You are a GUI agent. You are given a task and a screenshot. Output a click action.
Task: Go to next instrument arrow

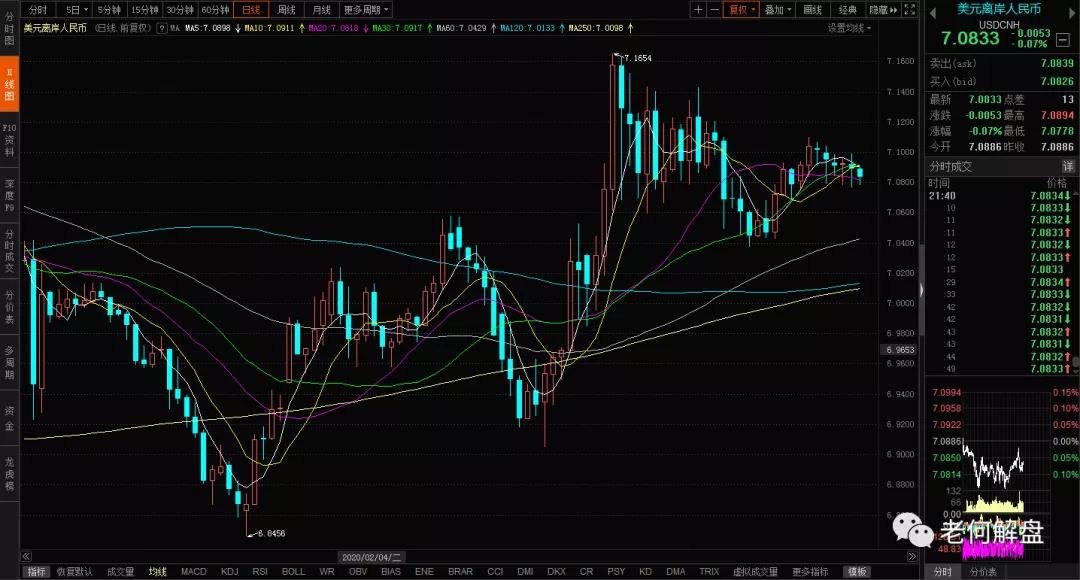(1070, 13)
